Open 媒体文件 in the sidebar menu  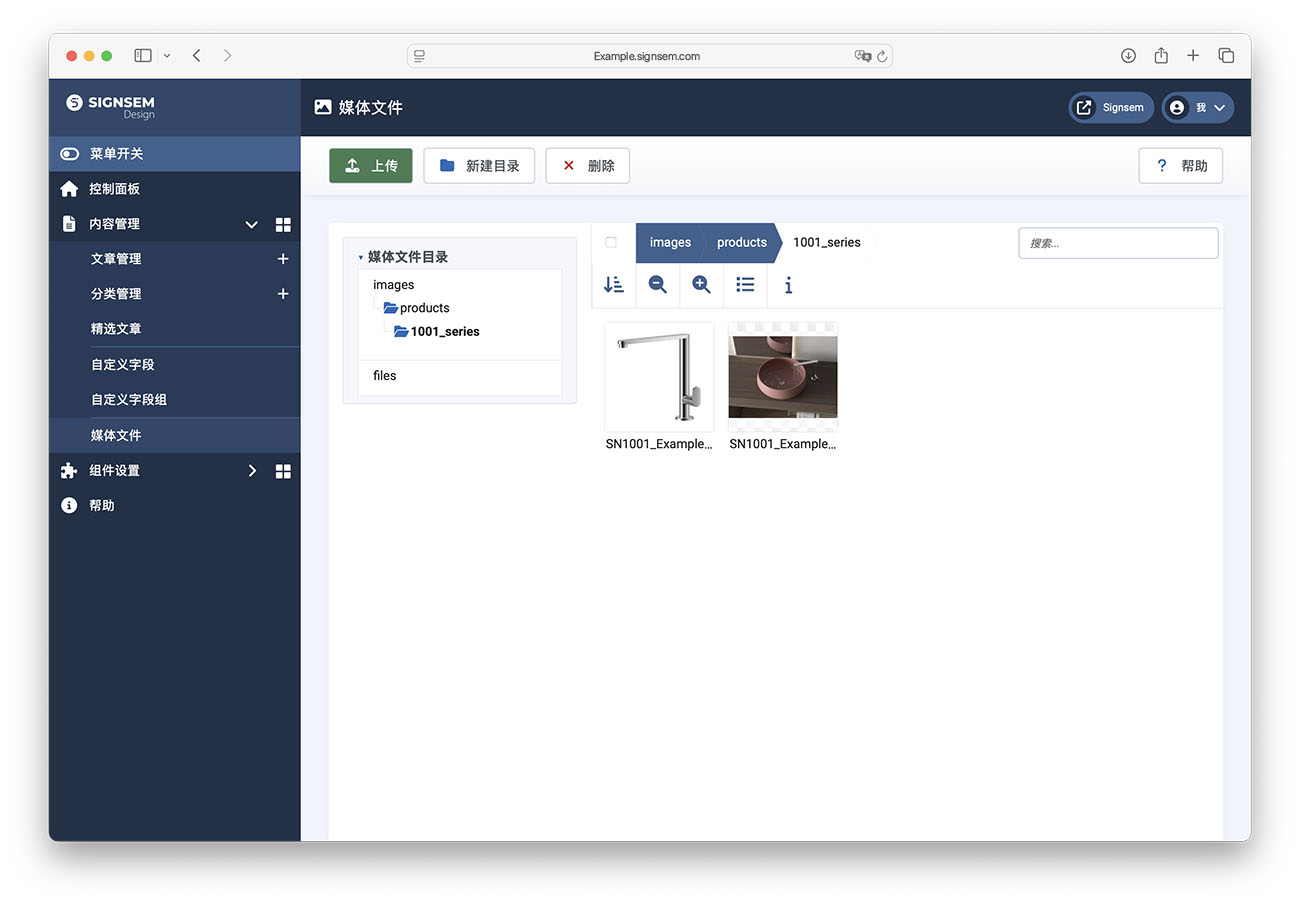point(116,435)
